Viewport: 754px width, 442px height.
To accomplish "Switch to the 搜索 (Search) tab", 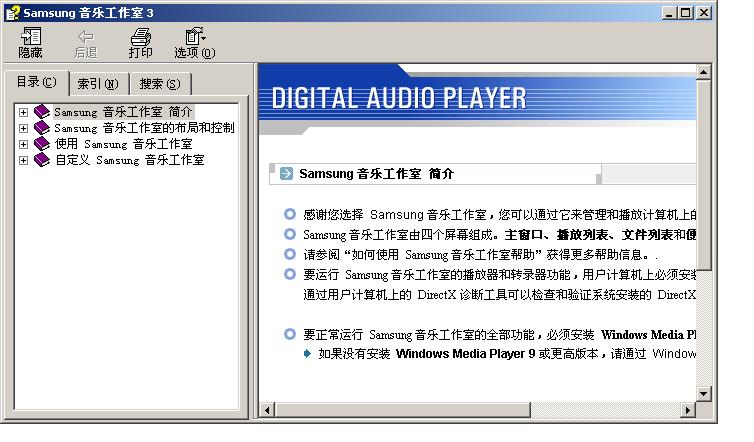I will coord(160,84).
